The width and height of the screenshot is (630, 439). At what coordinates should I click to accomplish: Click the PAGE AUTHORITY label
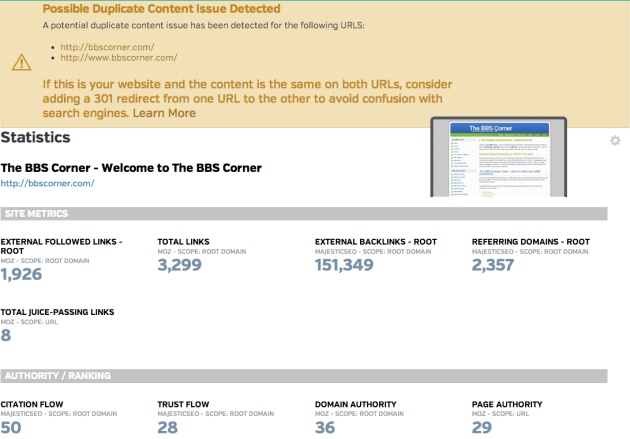[x=507, y=404]
